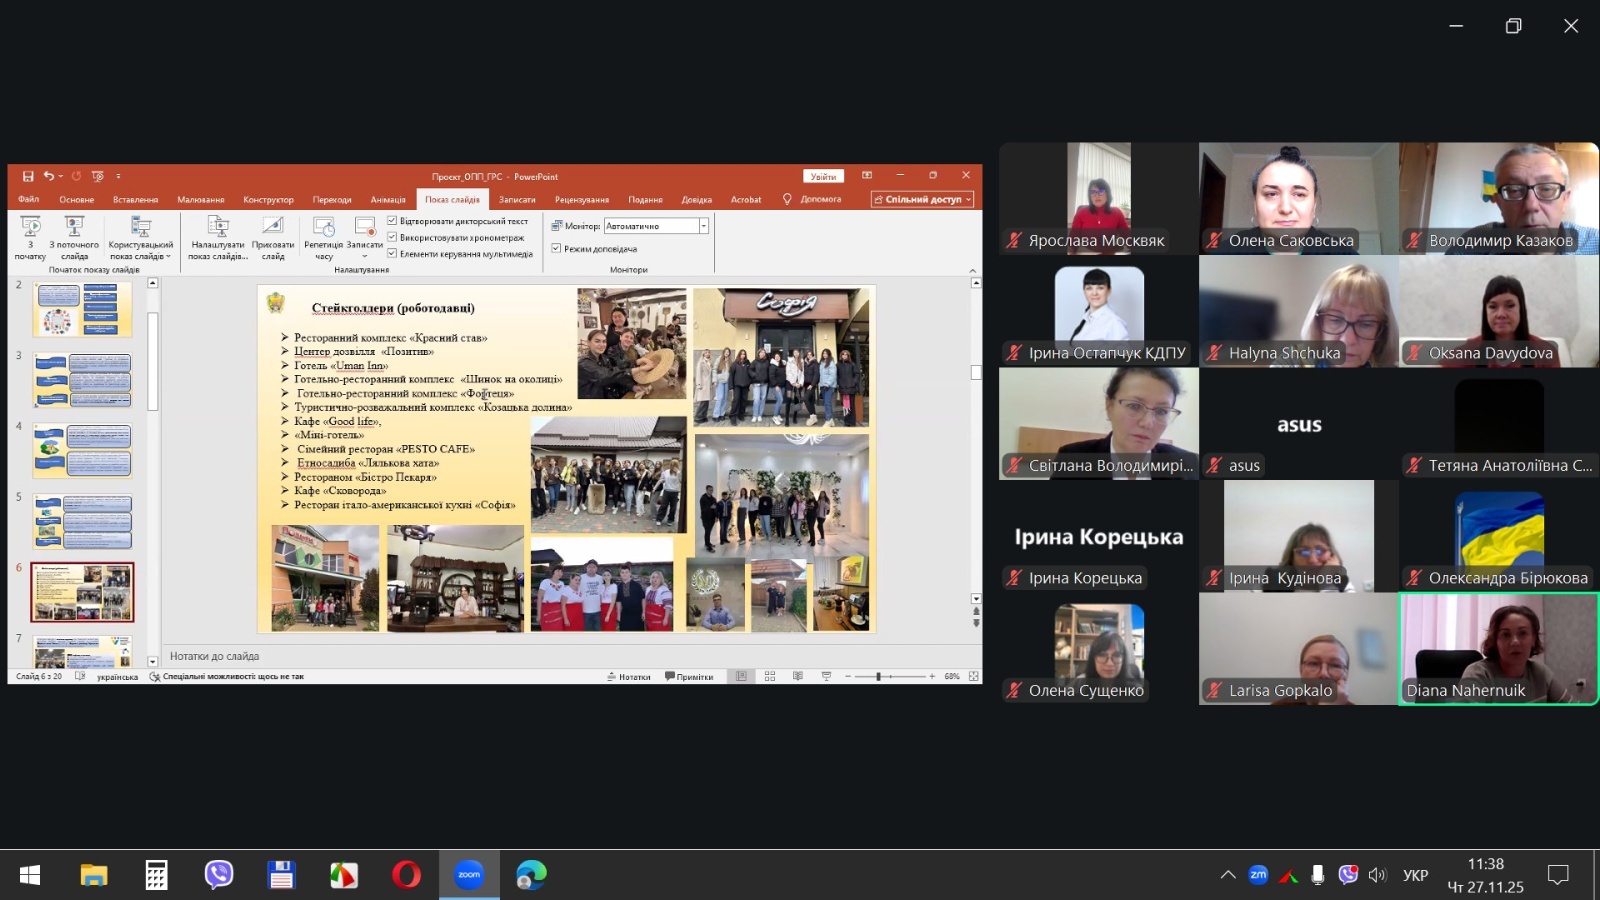This screenshot has width=1600, height=900.
Task: Click the 'Спільний доступ' share button
Action: (921, 200)
